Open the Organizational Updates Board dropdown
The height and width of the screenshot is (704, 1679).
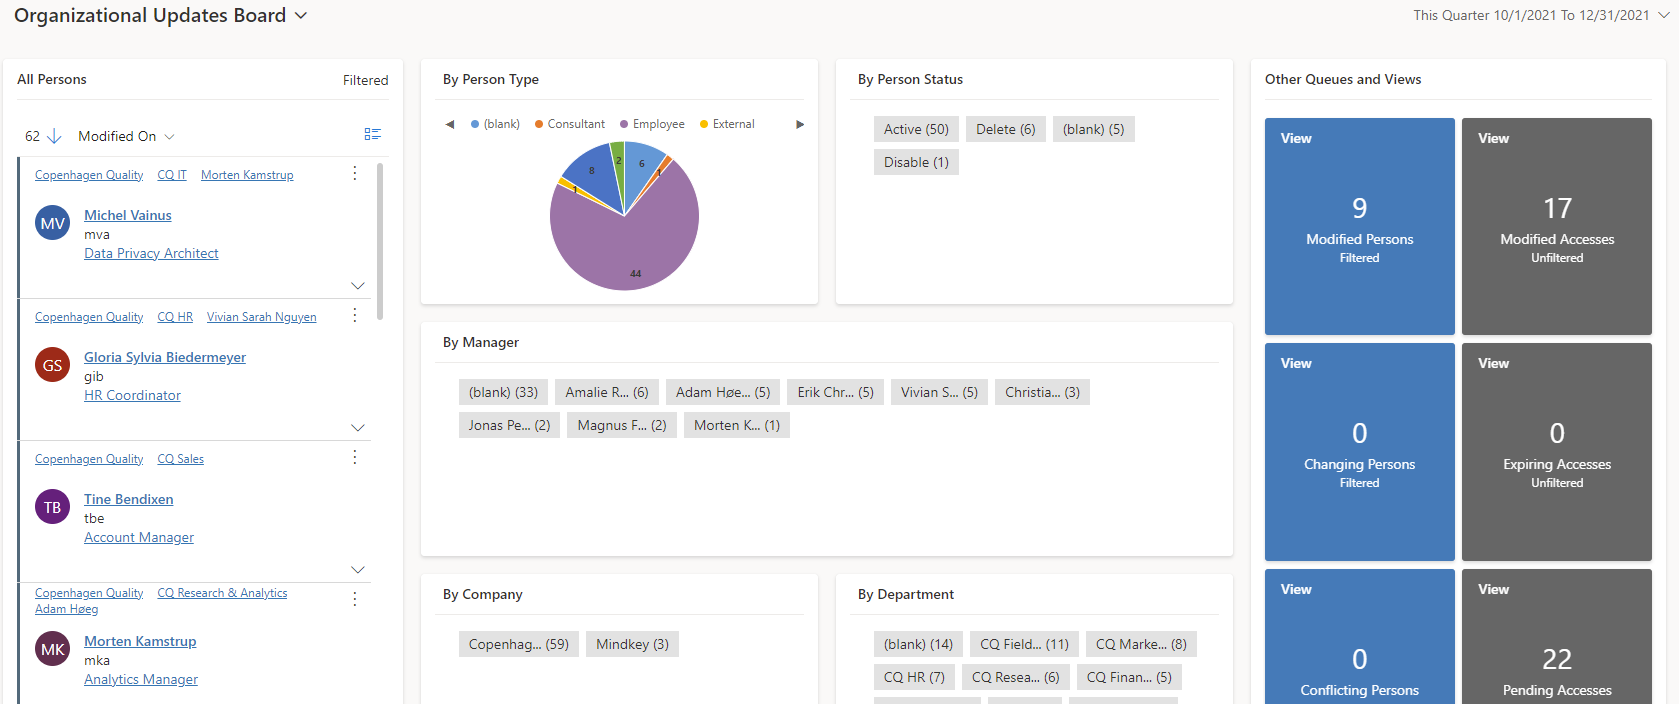click(x=301, y=16)
